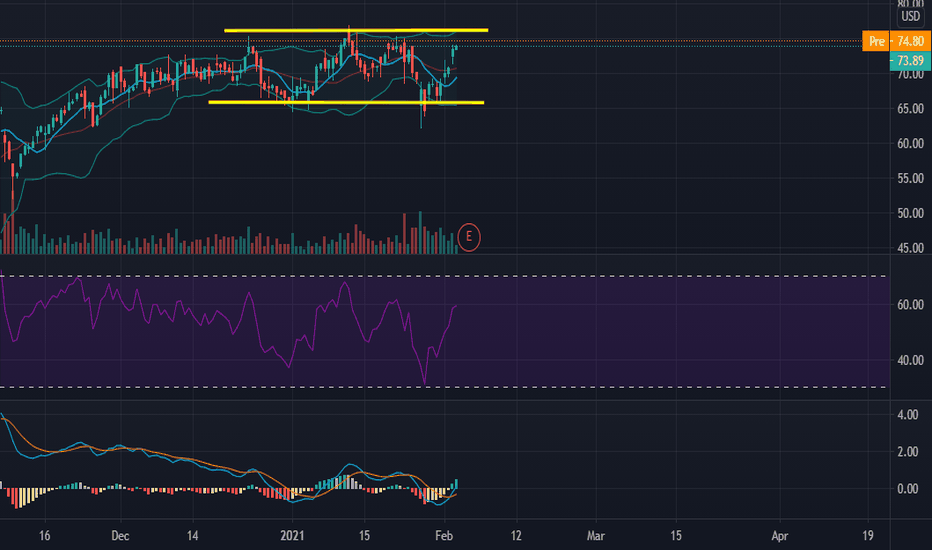
Task: Click the green 73.89 last price label
Action: 910,61
